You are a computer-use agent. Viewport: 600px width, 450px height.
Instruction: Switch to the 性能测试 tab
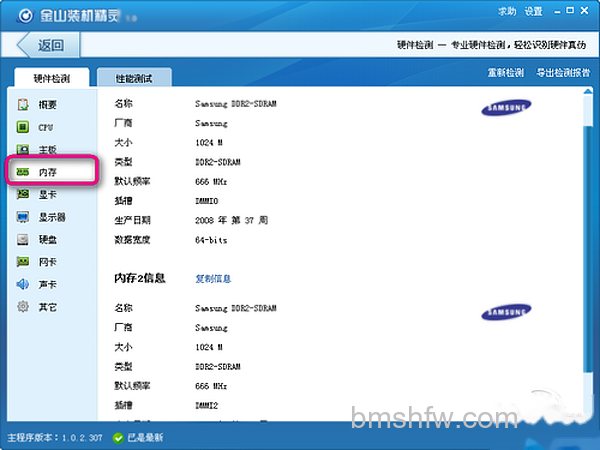134,78
